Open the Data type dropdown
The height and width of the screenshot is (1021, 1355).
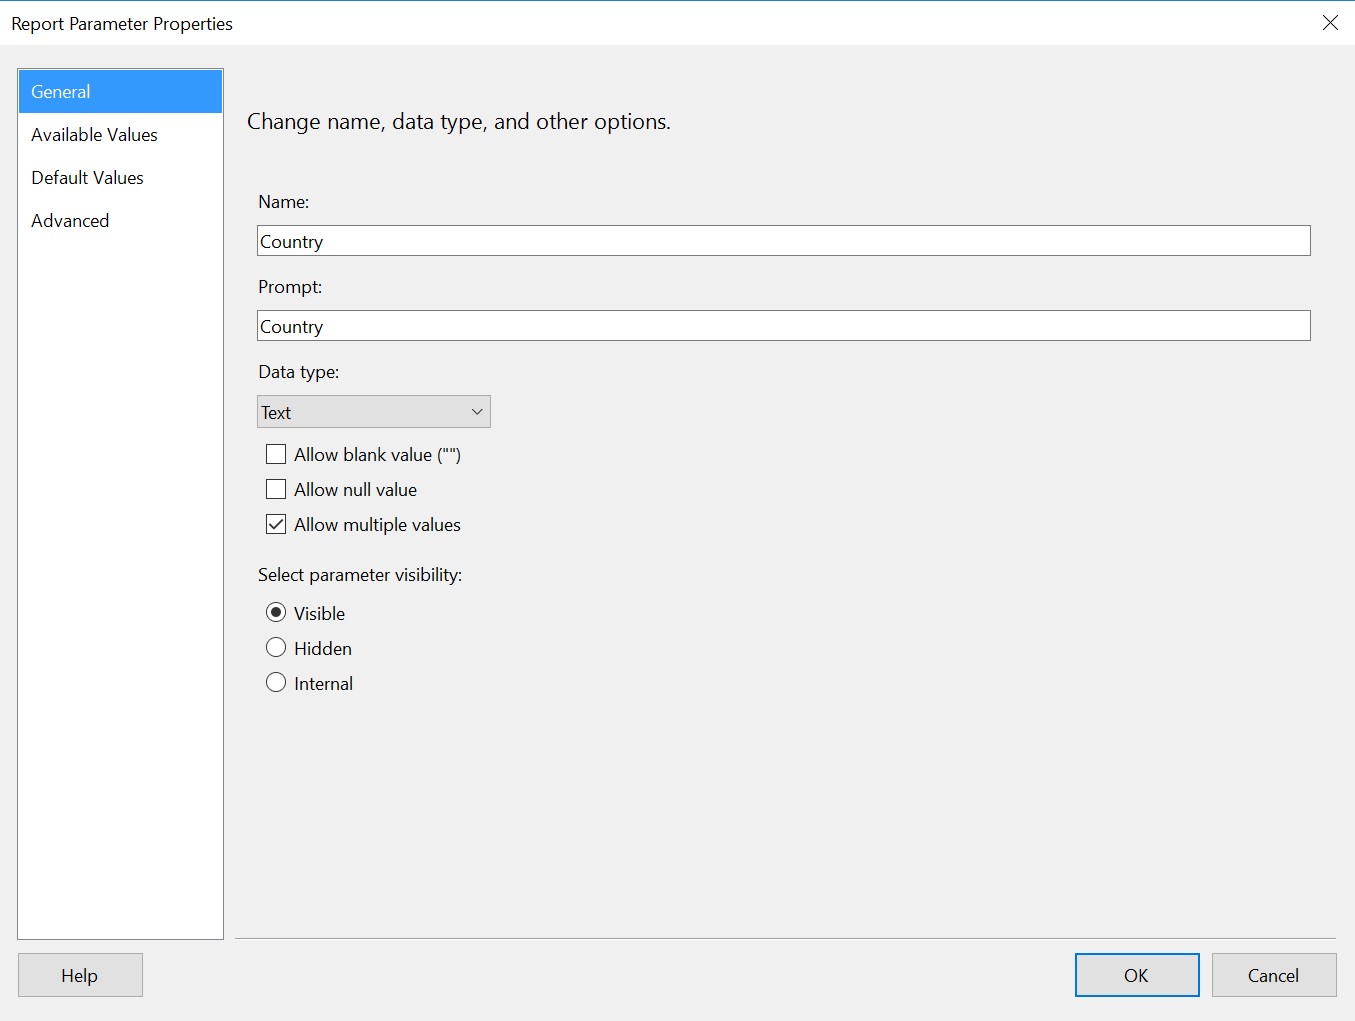tap(373, 412)
